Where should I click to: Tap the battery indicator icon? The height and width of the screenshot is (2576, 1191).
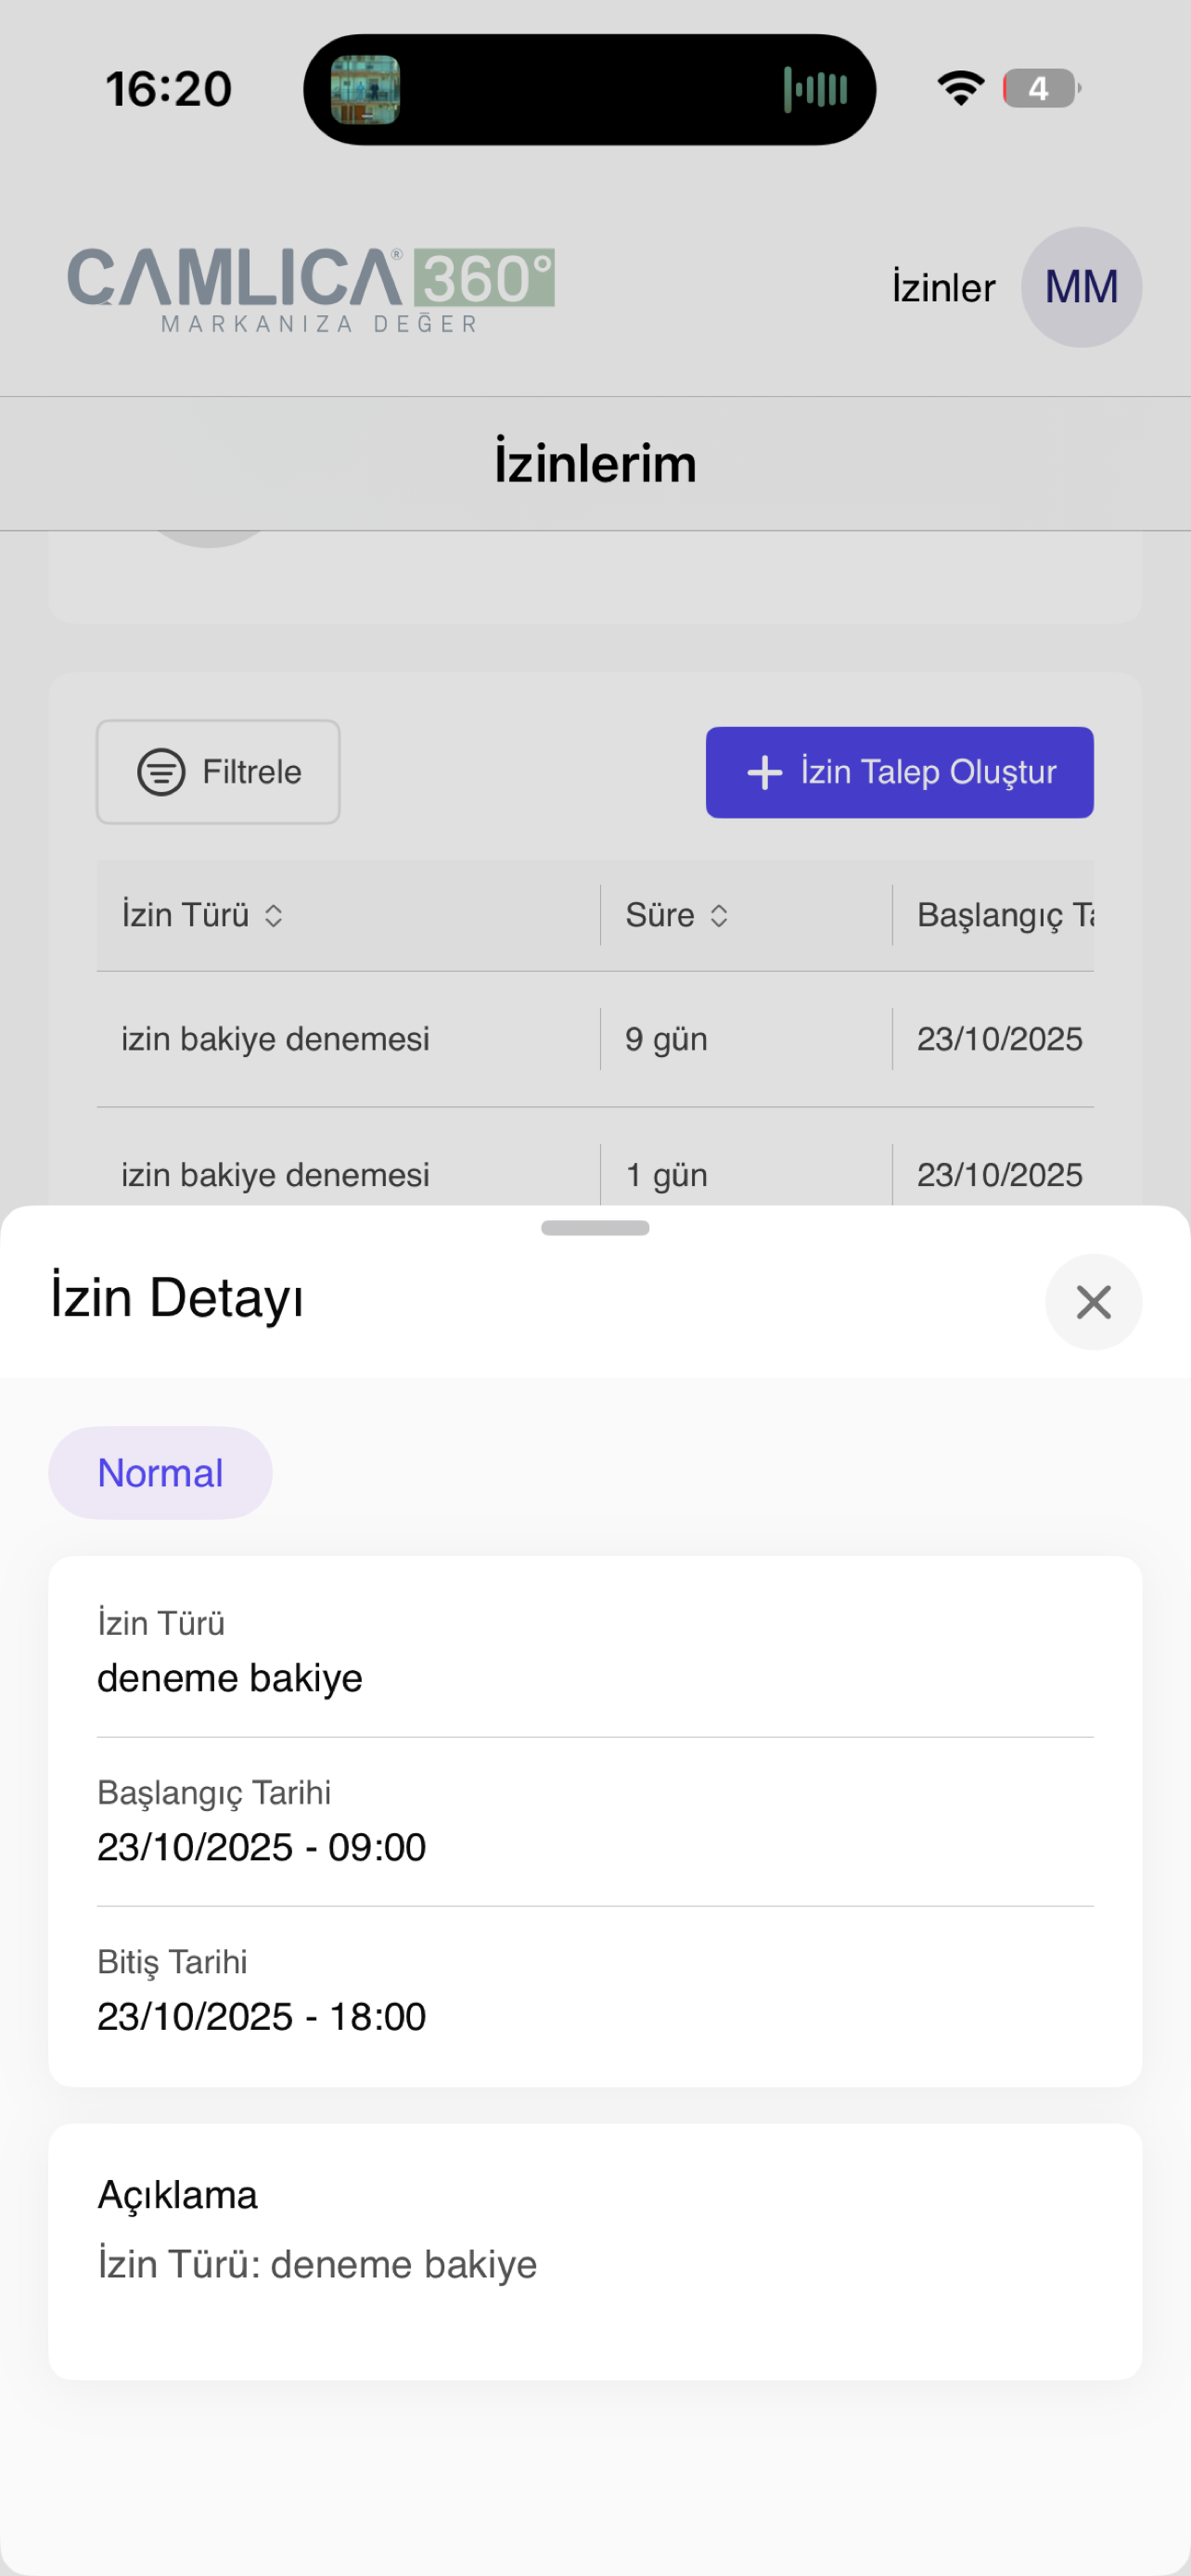coord(1041,88)
